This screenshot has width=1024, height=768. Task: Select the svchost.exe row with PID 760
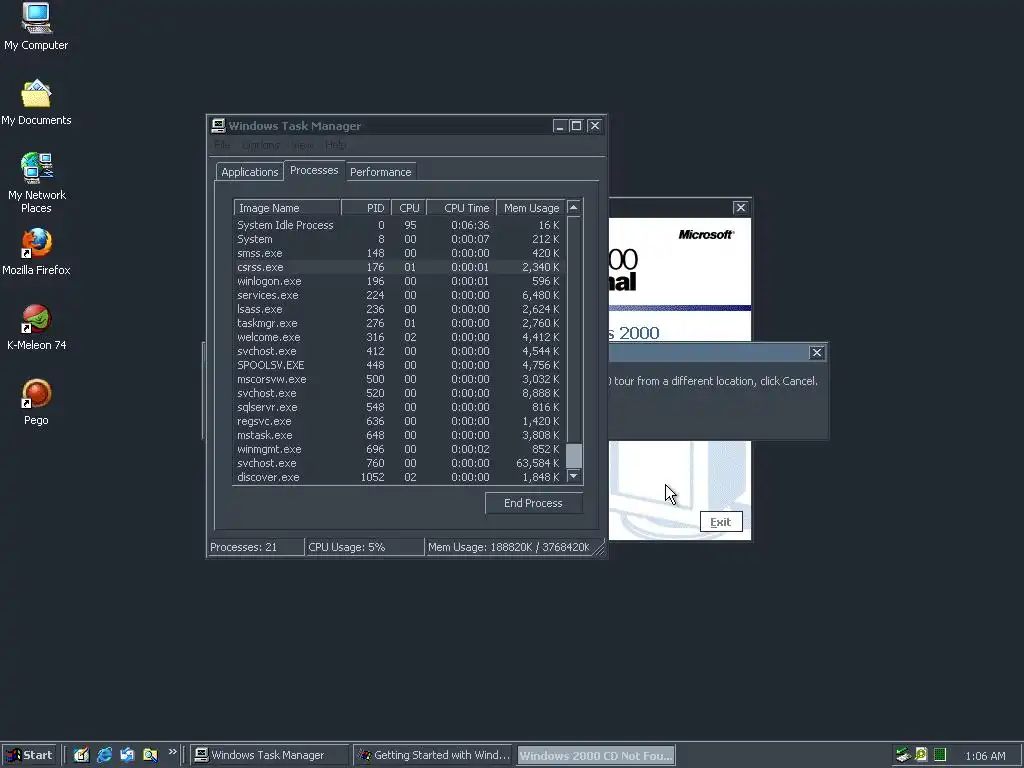399,463
